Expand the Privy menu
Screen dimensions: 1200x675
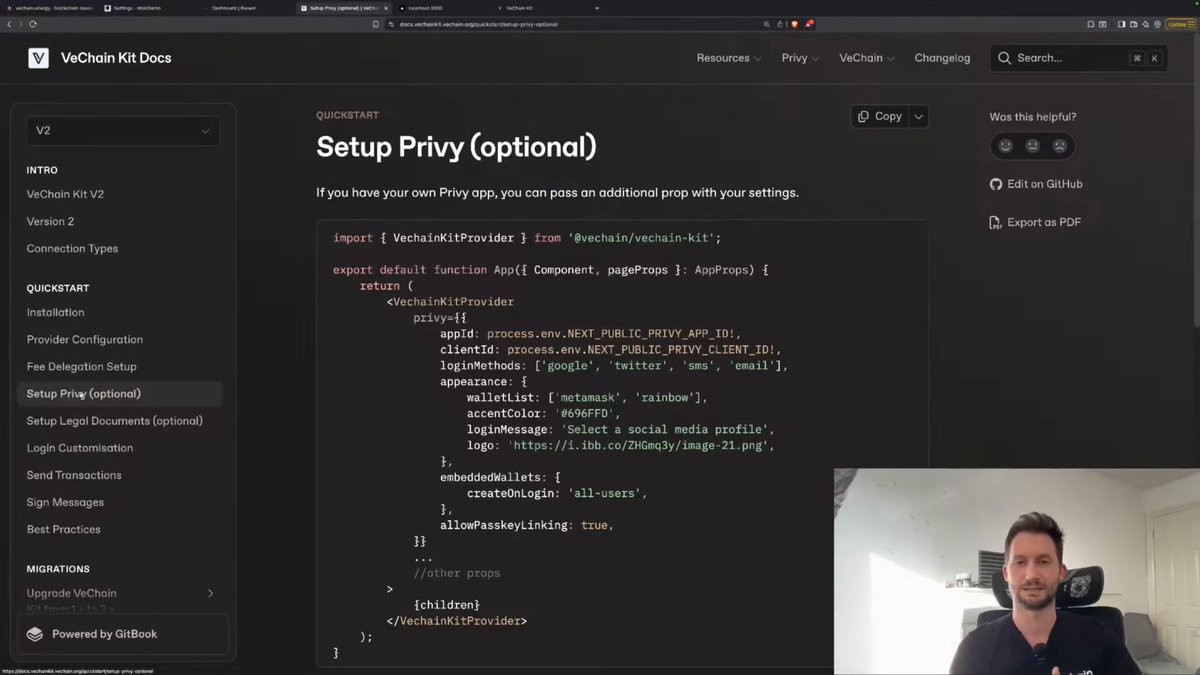click(x=800, y=58)
